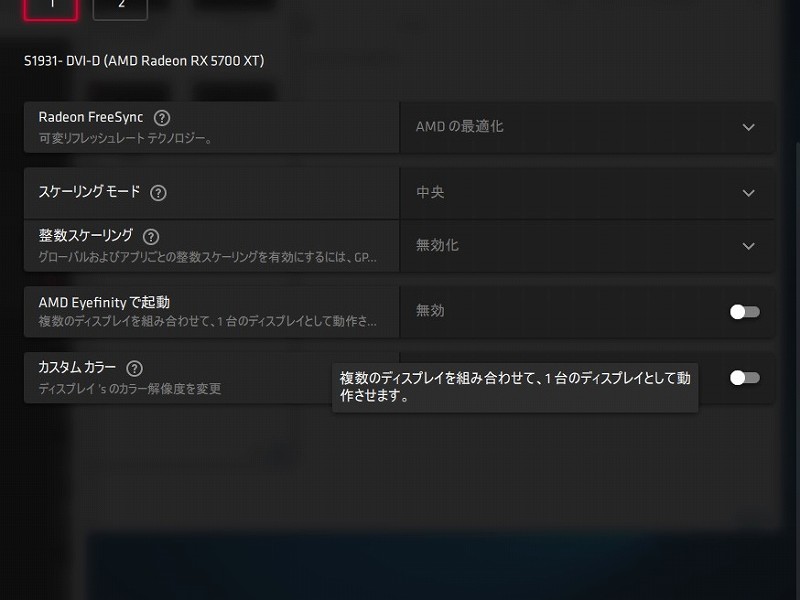Image resolution: width=800 pixels, height=600 pixels.
Task: Click S1931- DVI-D display name text
Action: click(x=144, y=61)
